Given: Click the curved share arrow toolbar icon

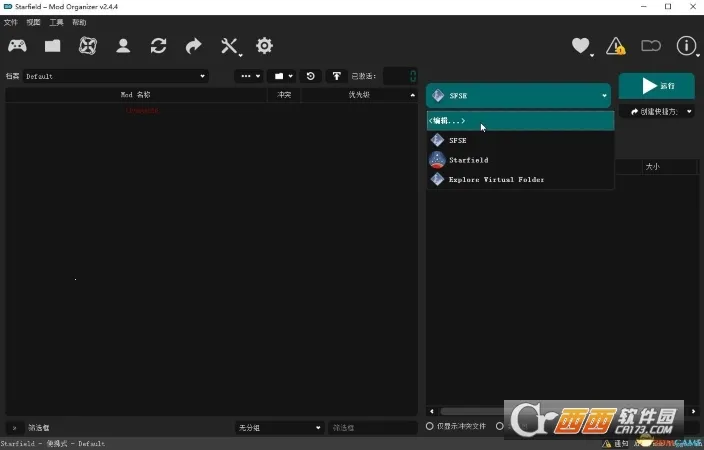Looking at the screenshot, I should [x=194, y=46].
